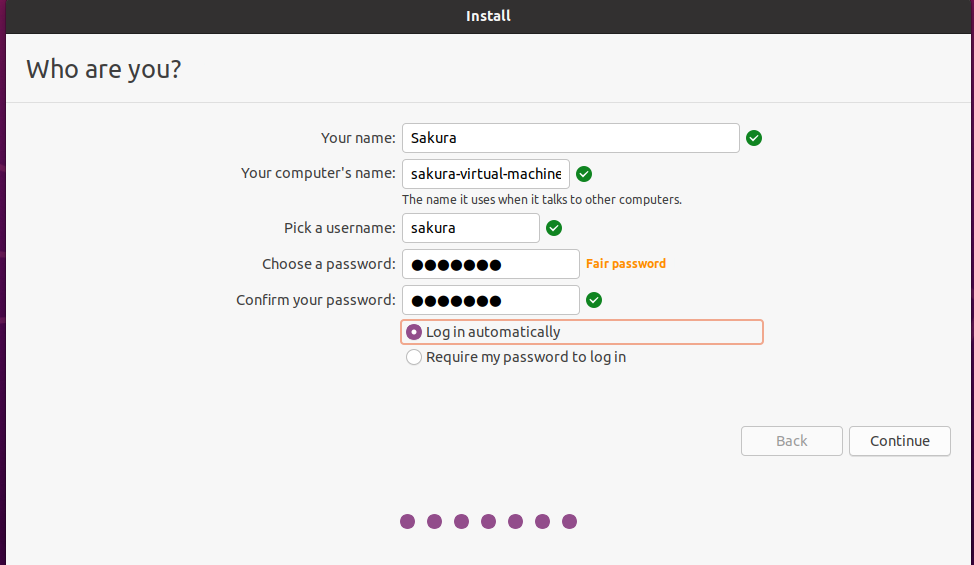Image resolution: width=974 pixels, height=565 pixels.
Task: Choose Require my password to log in
Action: [x=414, y=357]
